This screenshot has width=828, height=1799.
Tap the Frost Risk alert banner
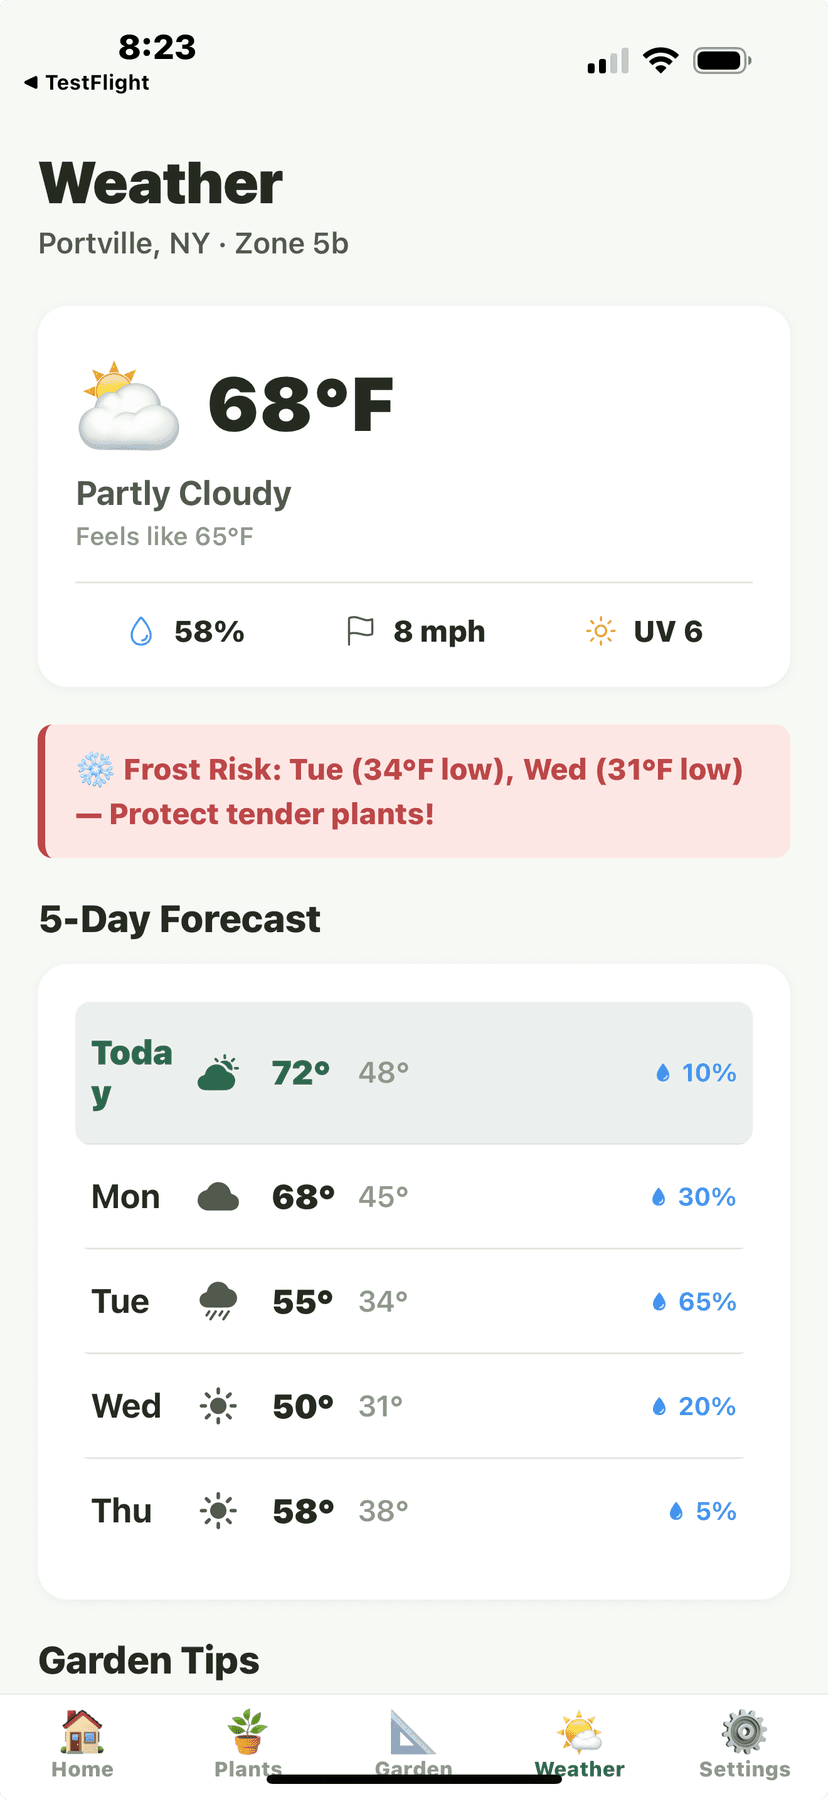[x=414, y=791]
